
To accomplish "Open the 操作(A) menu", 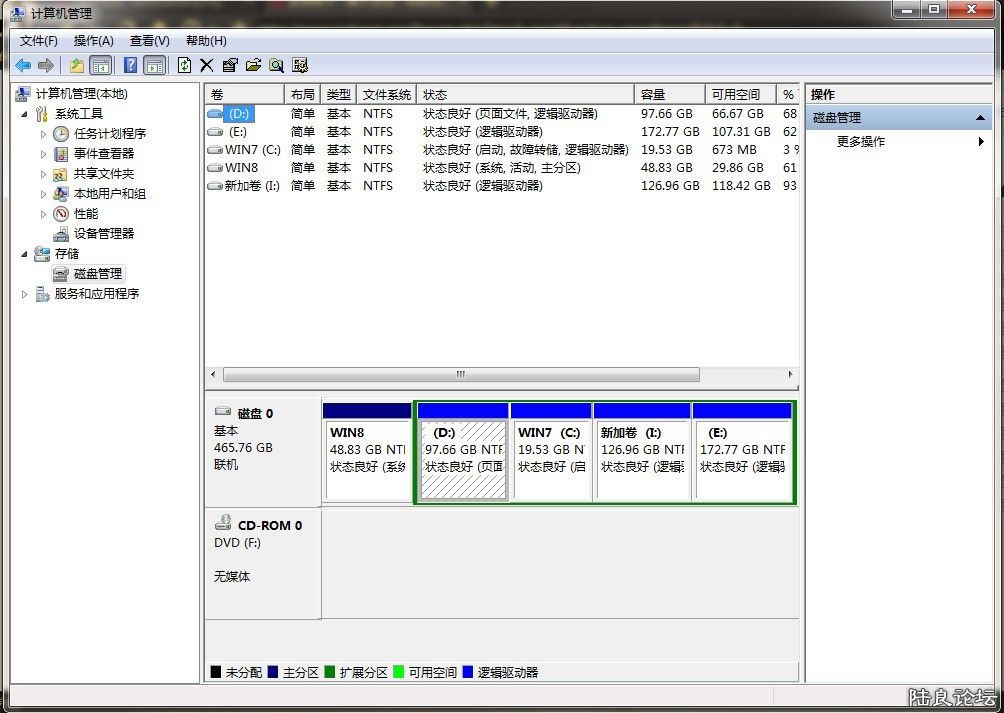I will pyautogui.click(x=93, y=41).
